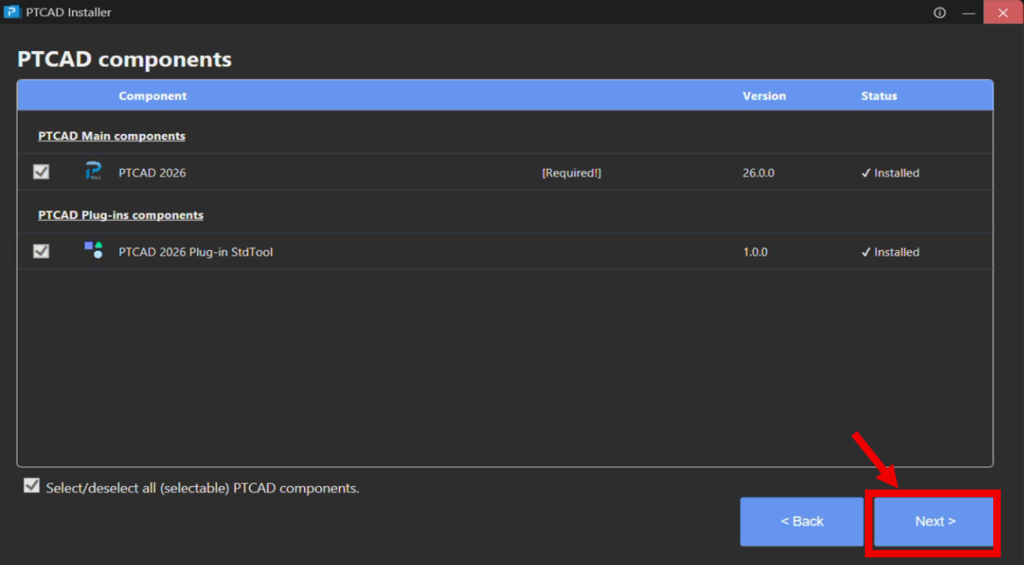Open the info icon in title bar
Viewport: 1024px width, 565px height.
coord(939,13)
